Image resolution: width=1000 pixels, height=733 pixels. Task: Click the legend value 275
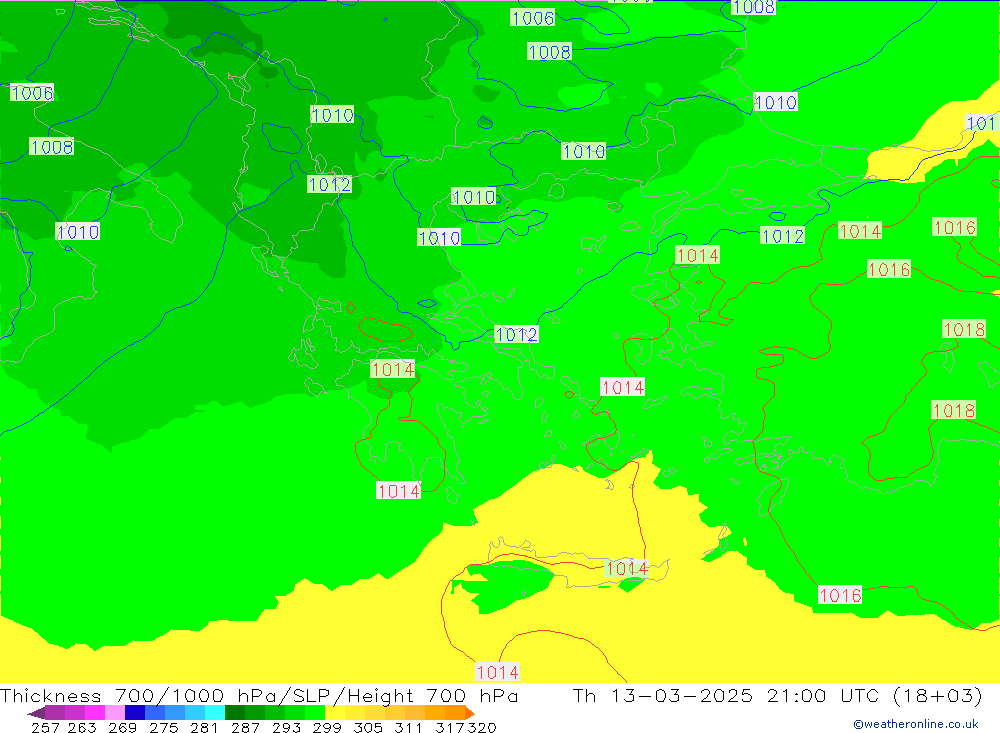164,727
